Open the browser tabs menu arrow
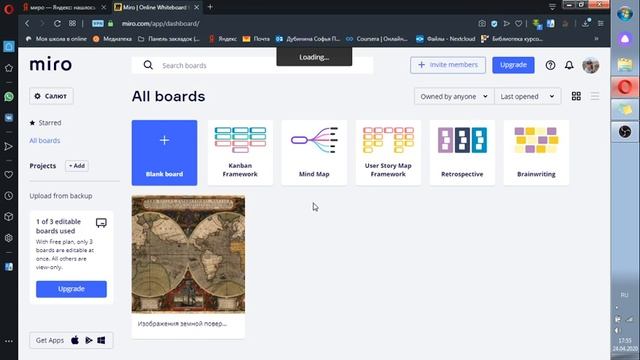Screen dimensions: 640x360 point(552,7)
